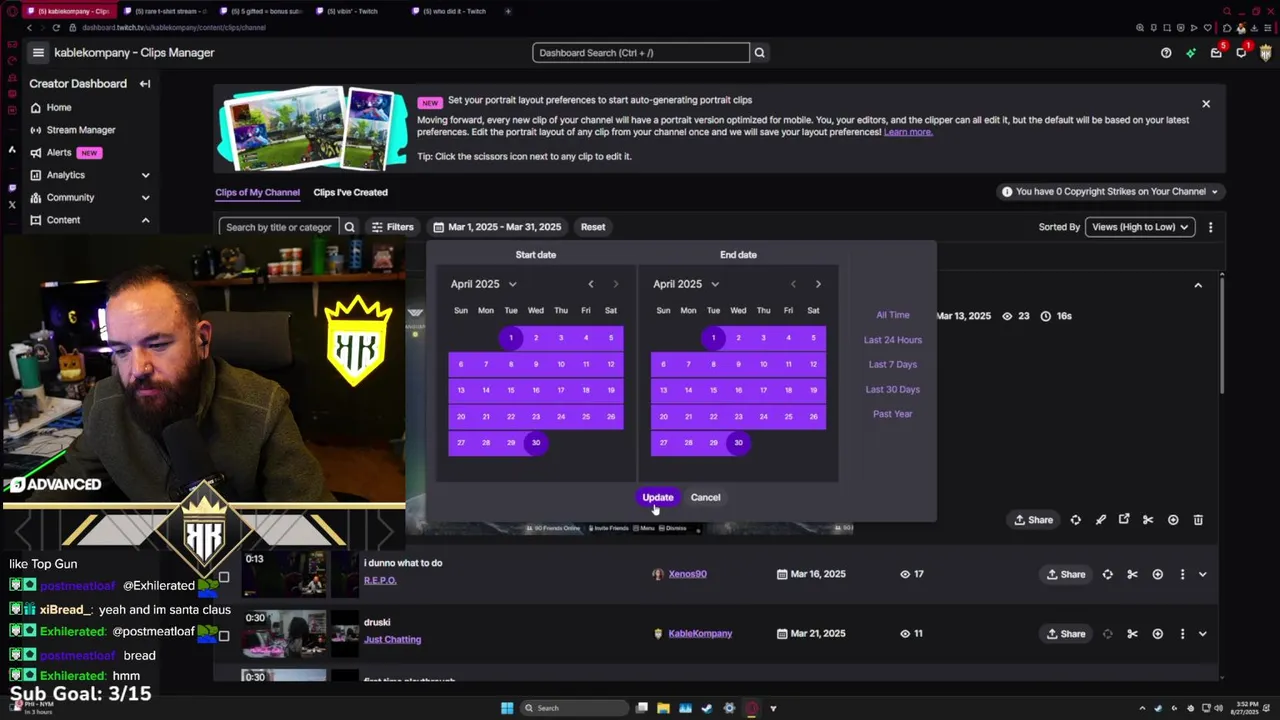Open Alerts in the sidebar

click(x=59, y=153)
